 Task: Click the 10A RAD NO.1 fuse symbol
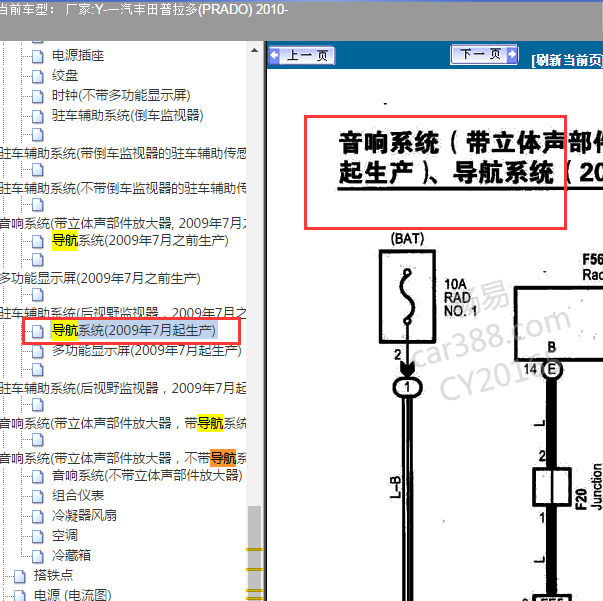[407, 296]
